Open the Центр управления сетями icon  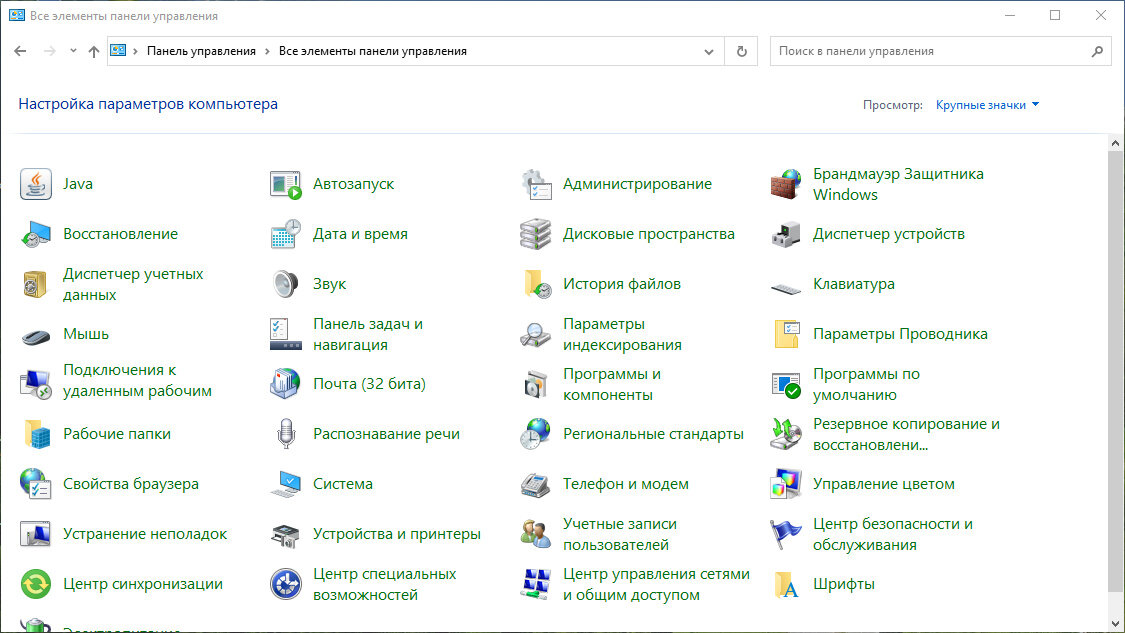tap(536, 584)
